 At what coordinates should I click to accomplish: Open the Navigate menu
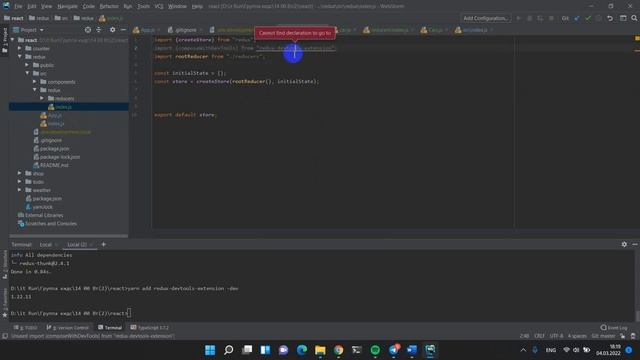pyautogui.click(x=67, y=6)
